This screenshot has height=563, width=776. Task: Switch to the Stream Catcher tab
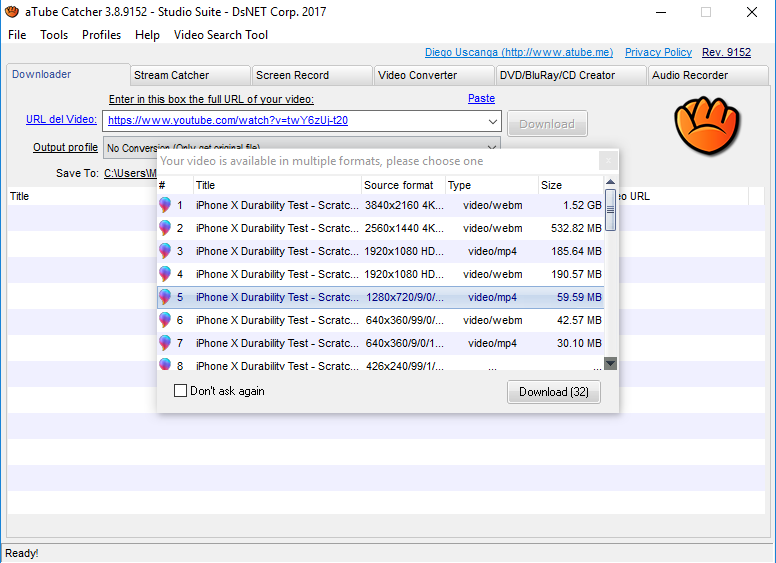(x=191, y=75)
